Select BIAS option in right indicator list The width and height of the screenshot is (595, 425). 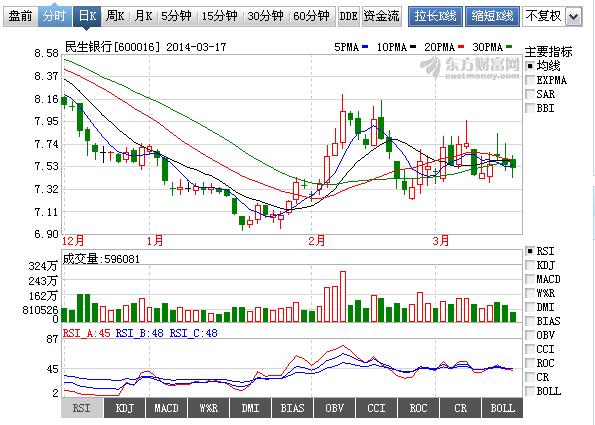[x=543, y=321]
